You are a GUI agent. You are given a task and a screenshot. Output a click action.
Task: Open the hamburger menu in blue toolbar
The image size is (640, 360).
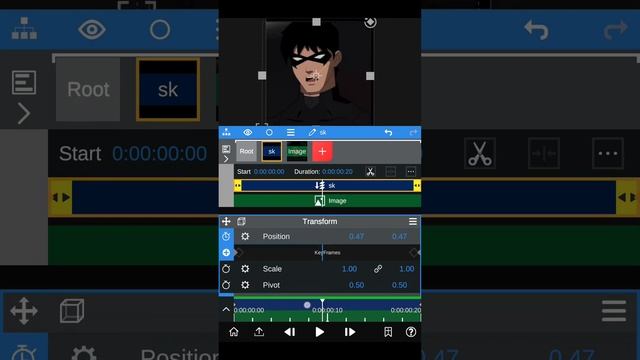(291, 132)
